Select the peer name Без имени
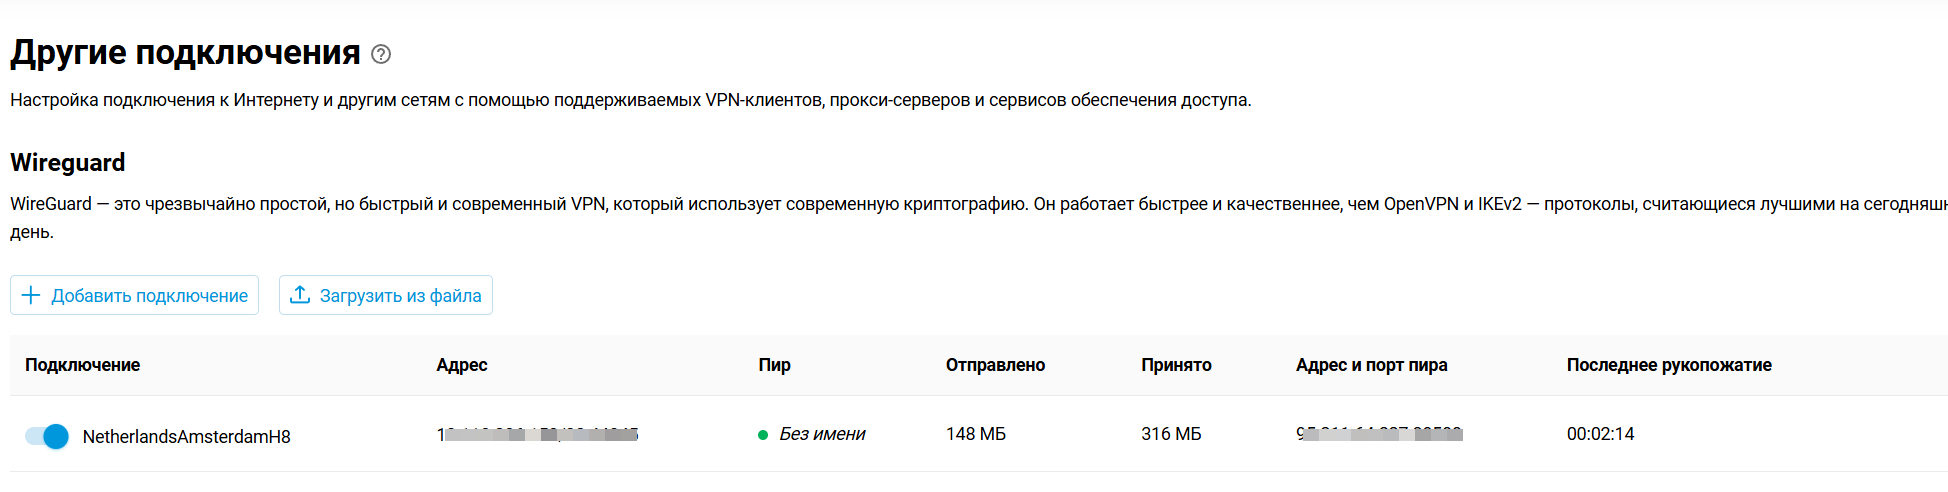 tap(822, 434)
